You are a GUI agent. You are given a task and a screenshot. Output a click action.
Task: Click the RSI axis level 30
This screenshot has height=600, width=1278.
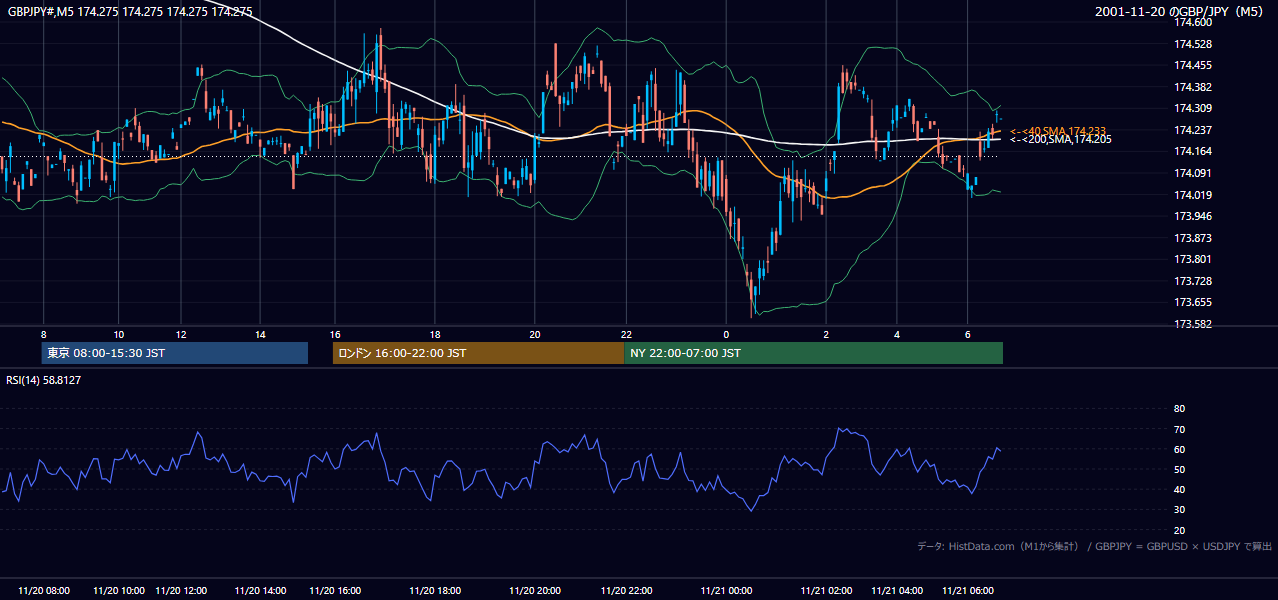coord(1179,510)
